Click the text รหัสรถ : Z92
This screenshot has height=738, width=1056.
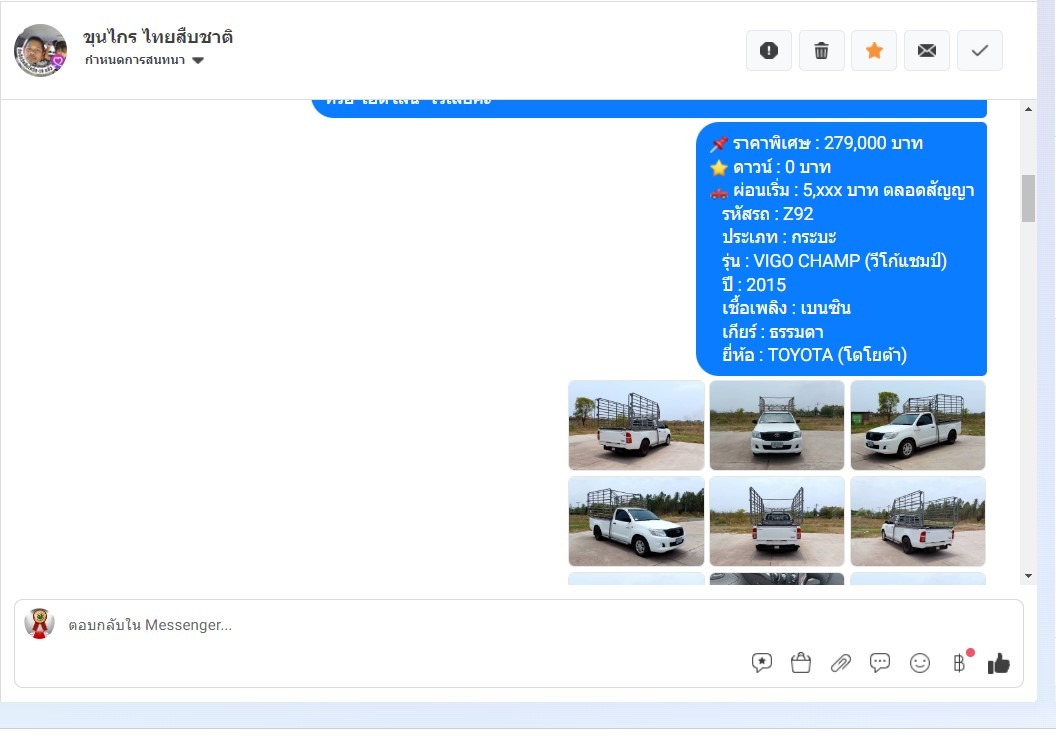pos(768,214)
